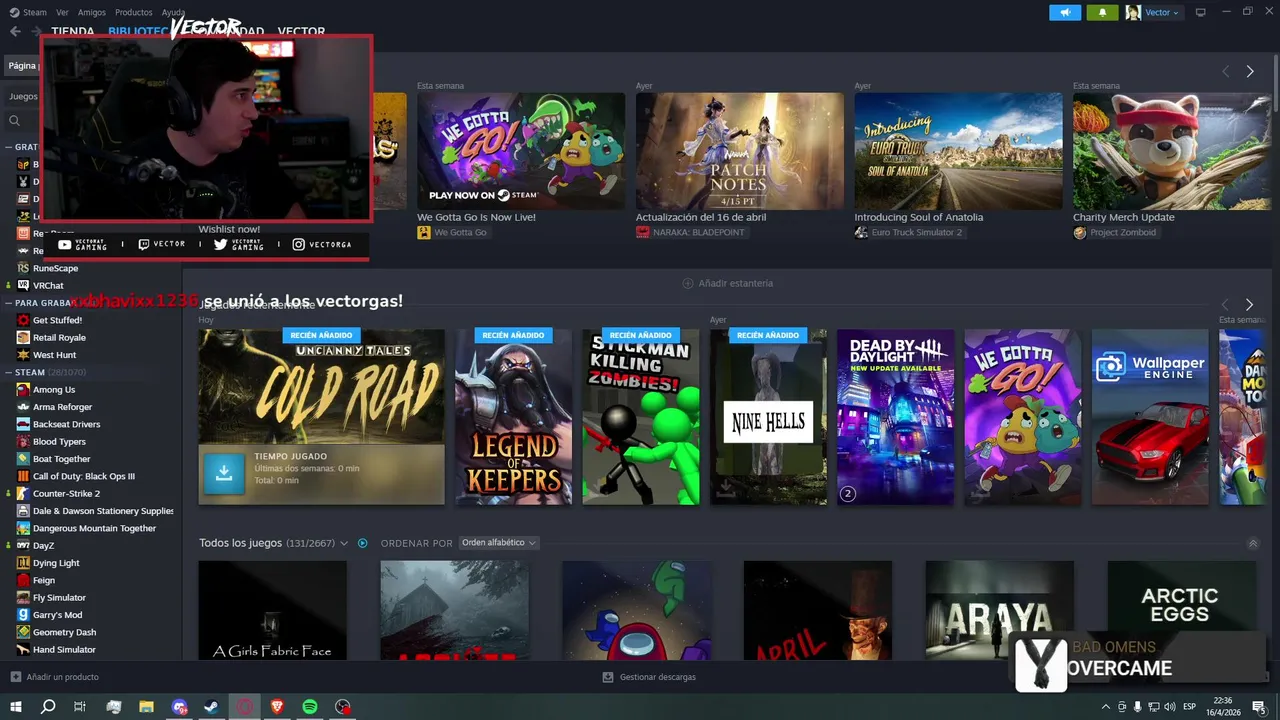Viewport: 1280px width, 720px height.
Task: Click the Backseat Drivers icon in sidebar
Action: (23, 424)
